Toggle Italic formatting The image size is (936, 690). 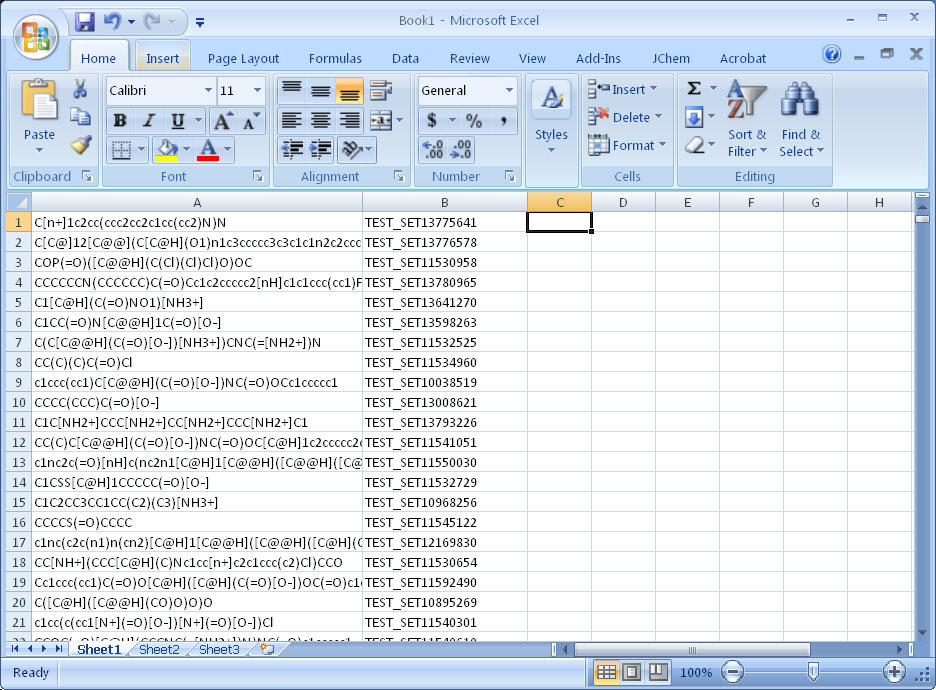(x=149, y=121)
